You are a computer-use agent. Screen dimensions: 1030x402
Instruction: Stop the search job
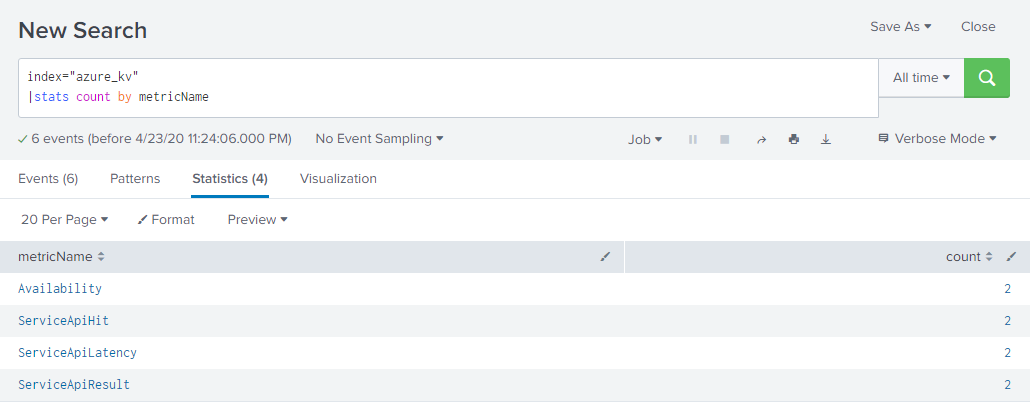pyautogui.click(x=724, y=140)
